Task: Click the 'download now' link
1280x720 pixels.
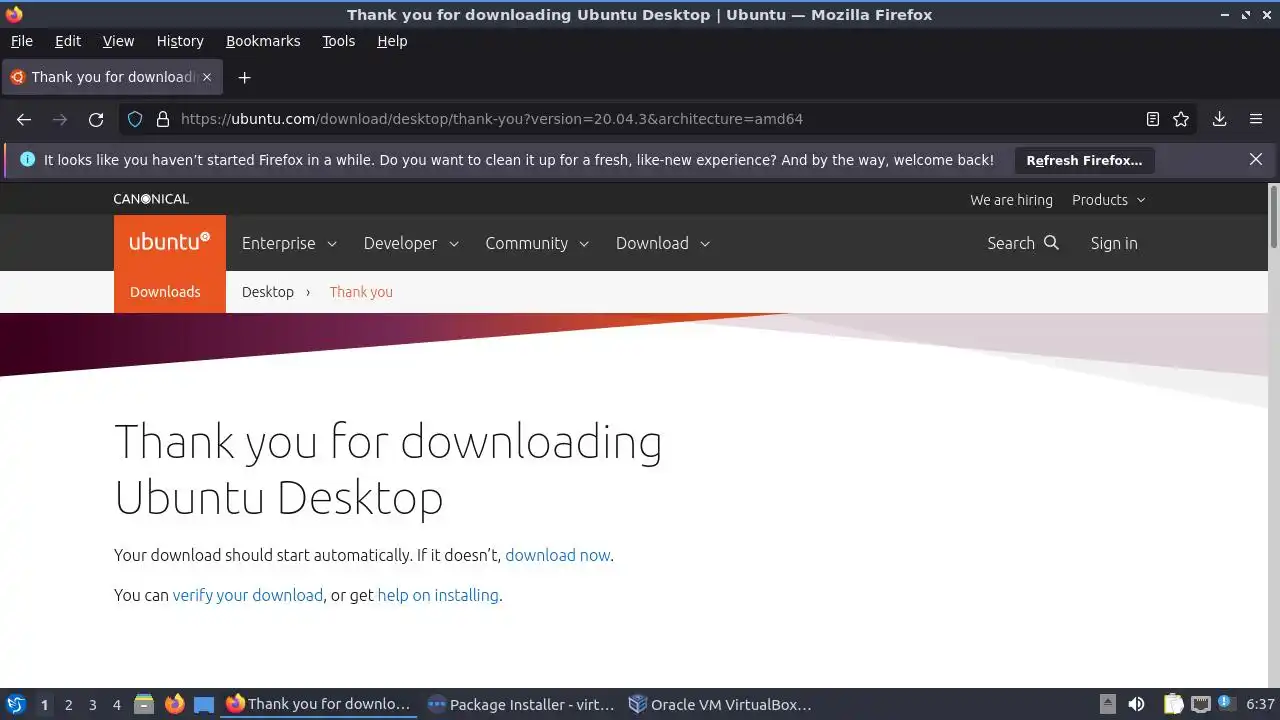Action: (x=557, y=555)
